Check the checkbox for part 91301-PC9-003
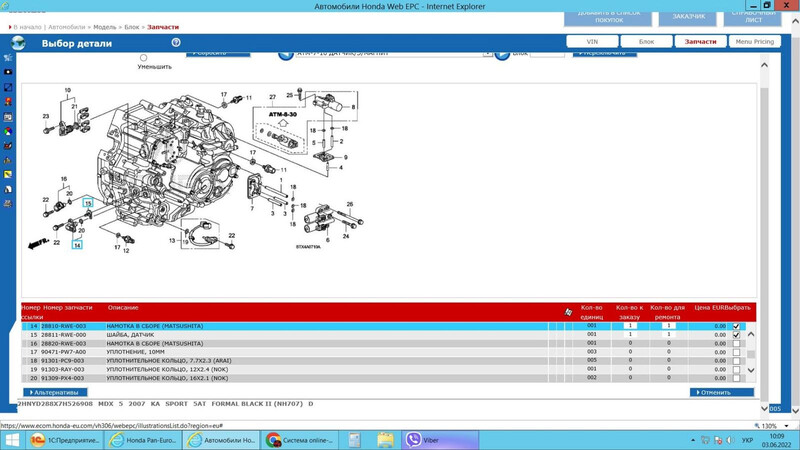 [x=736, y=361]
